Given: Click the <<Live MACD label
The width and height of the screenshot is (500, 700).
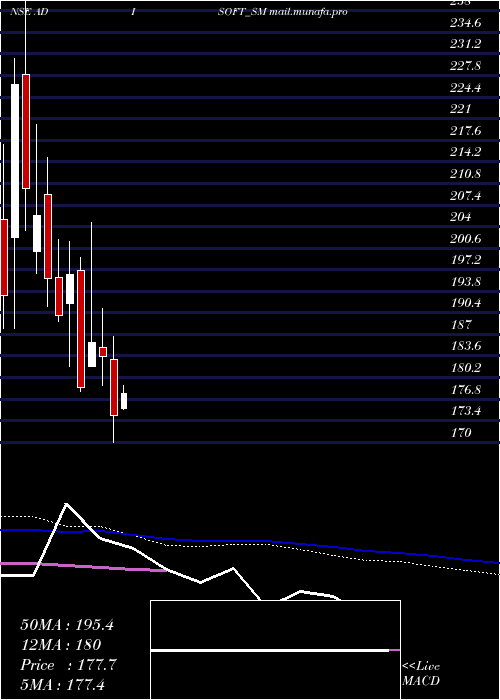Looking at the screenshot, I should [421, 673].
